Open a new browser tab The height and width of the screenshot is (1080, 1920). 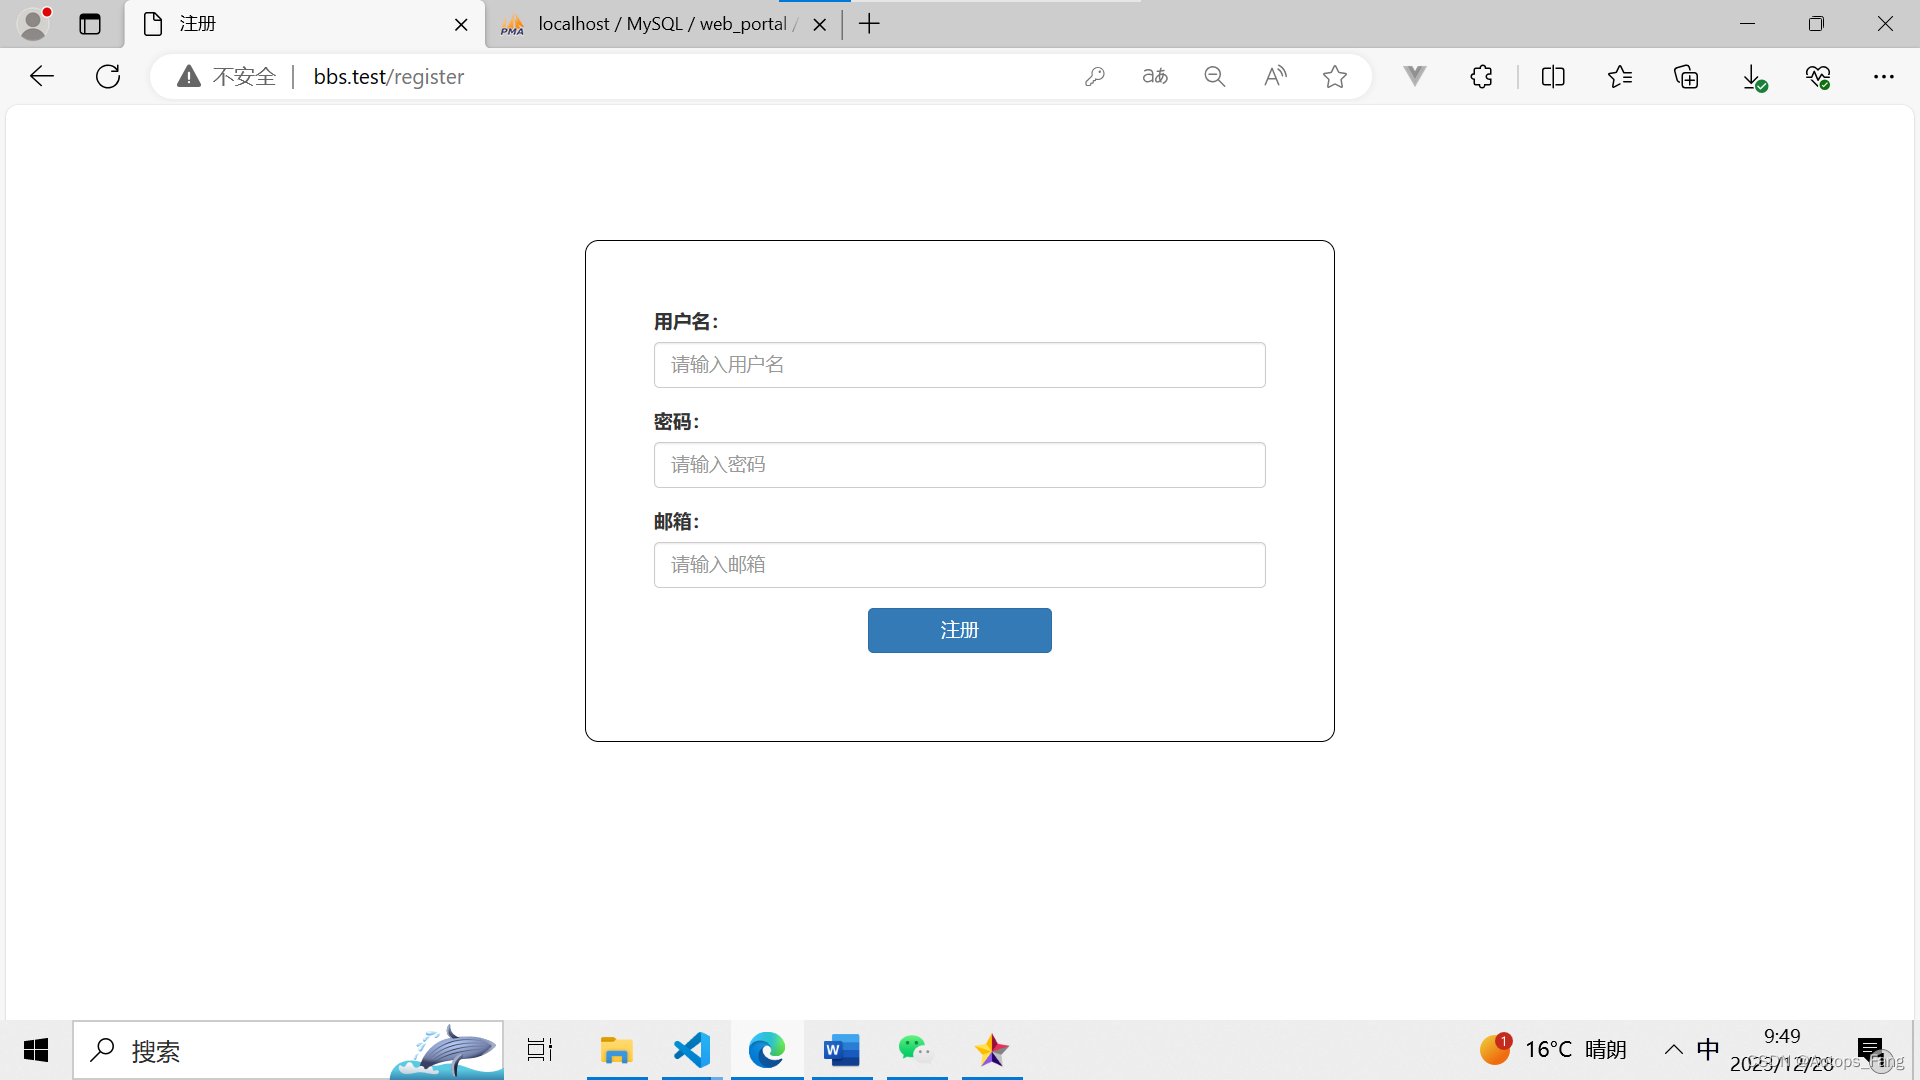point(869,24)
